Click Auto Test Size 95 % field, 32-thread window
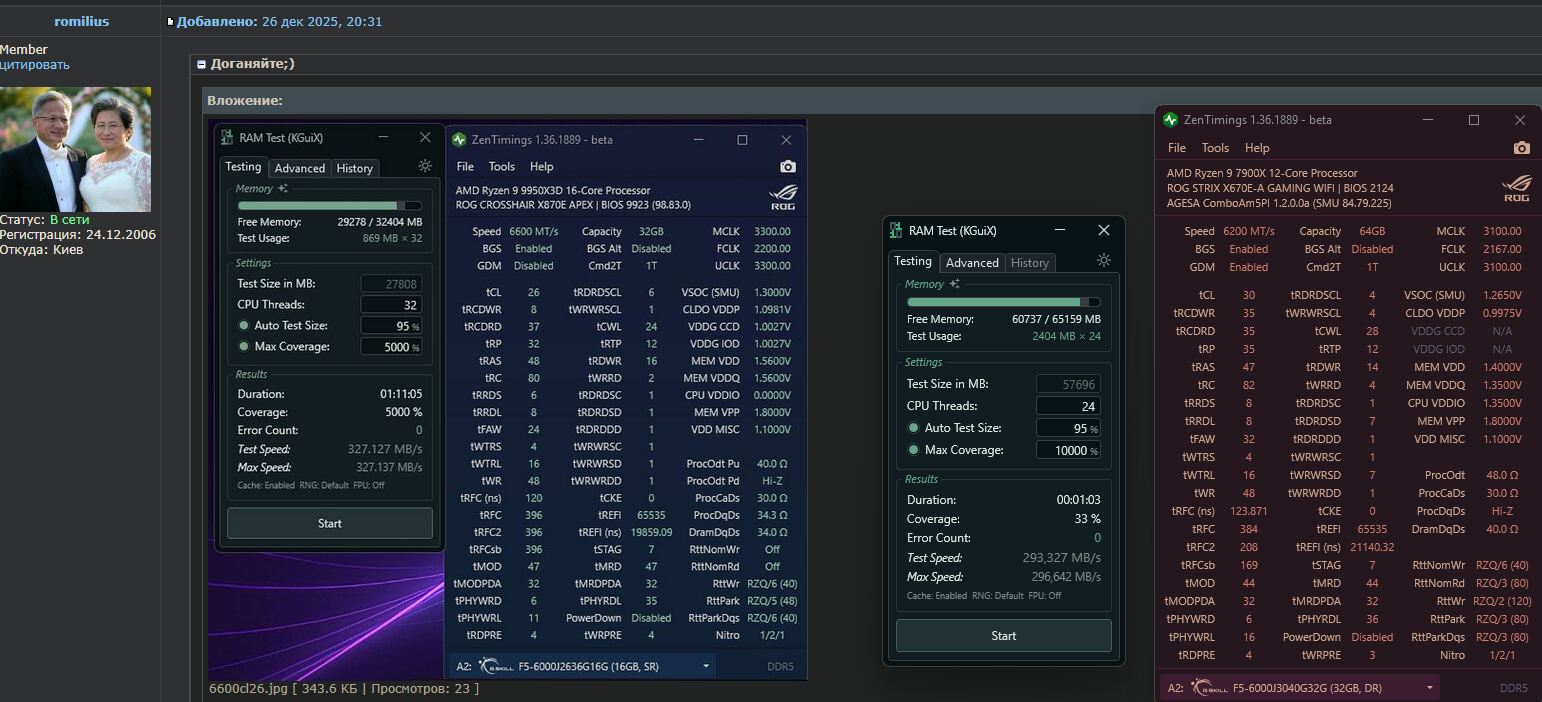 [x=391, y=326]
